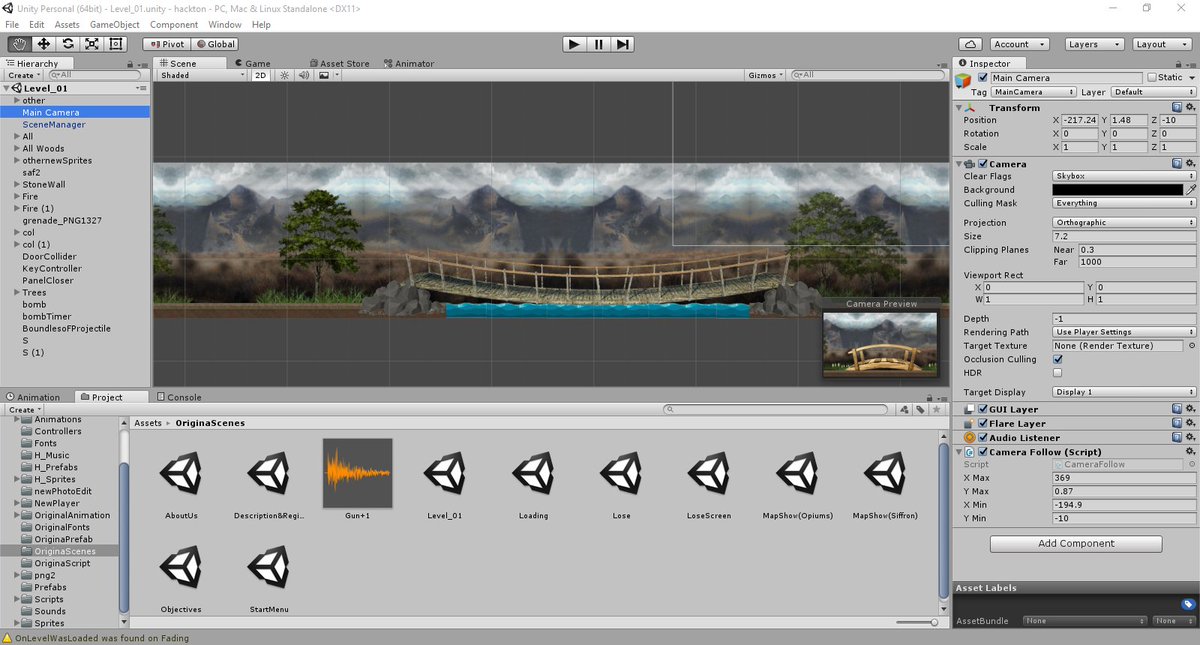
Task: Select the Rect transform tool
Action: pos(116,44)
